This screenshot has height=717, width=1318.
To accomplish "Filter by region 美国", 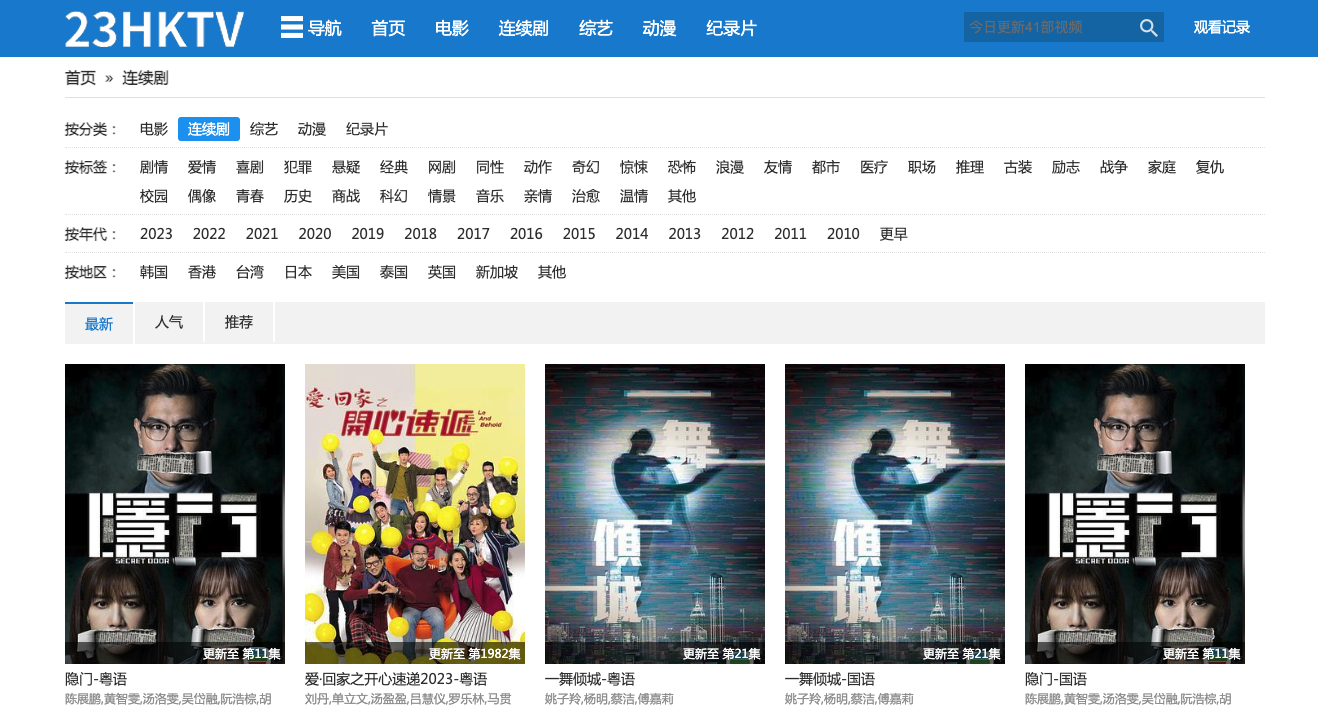I will click(x=346, y=272).
